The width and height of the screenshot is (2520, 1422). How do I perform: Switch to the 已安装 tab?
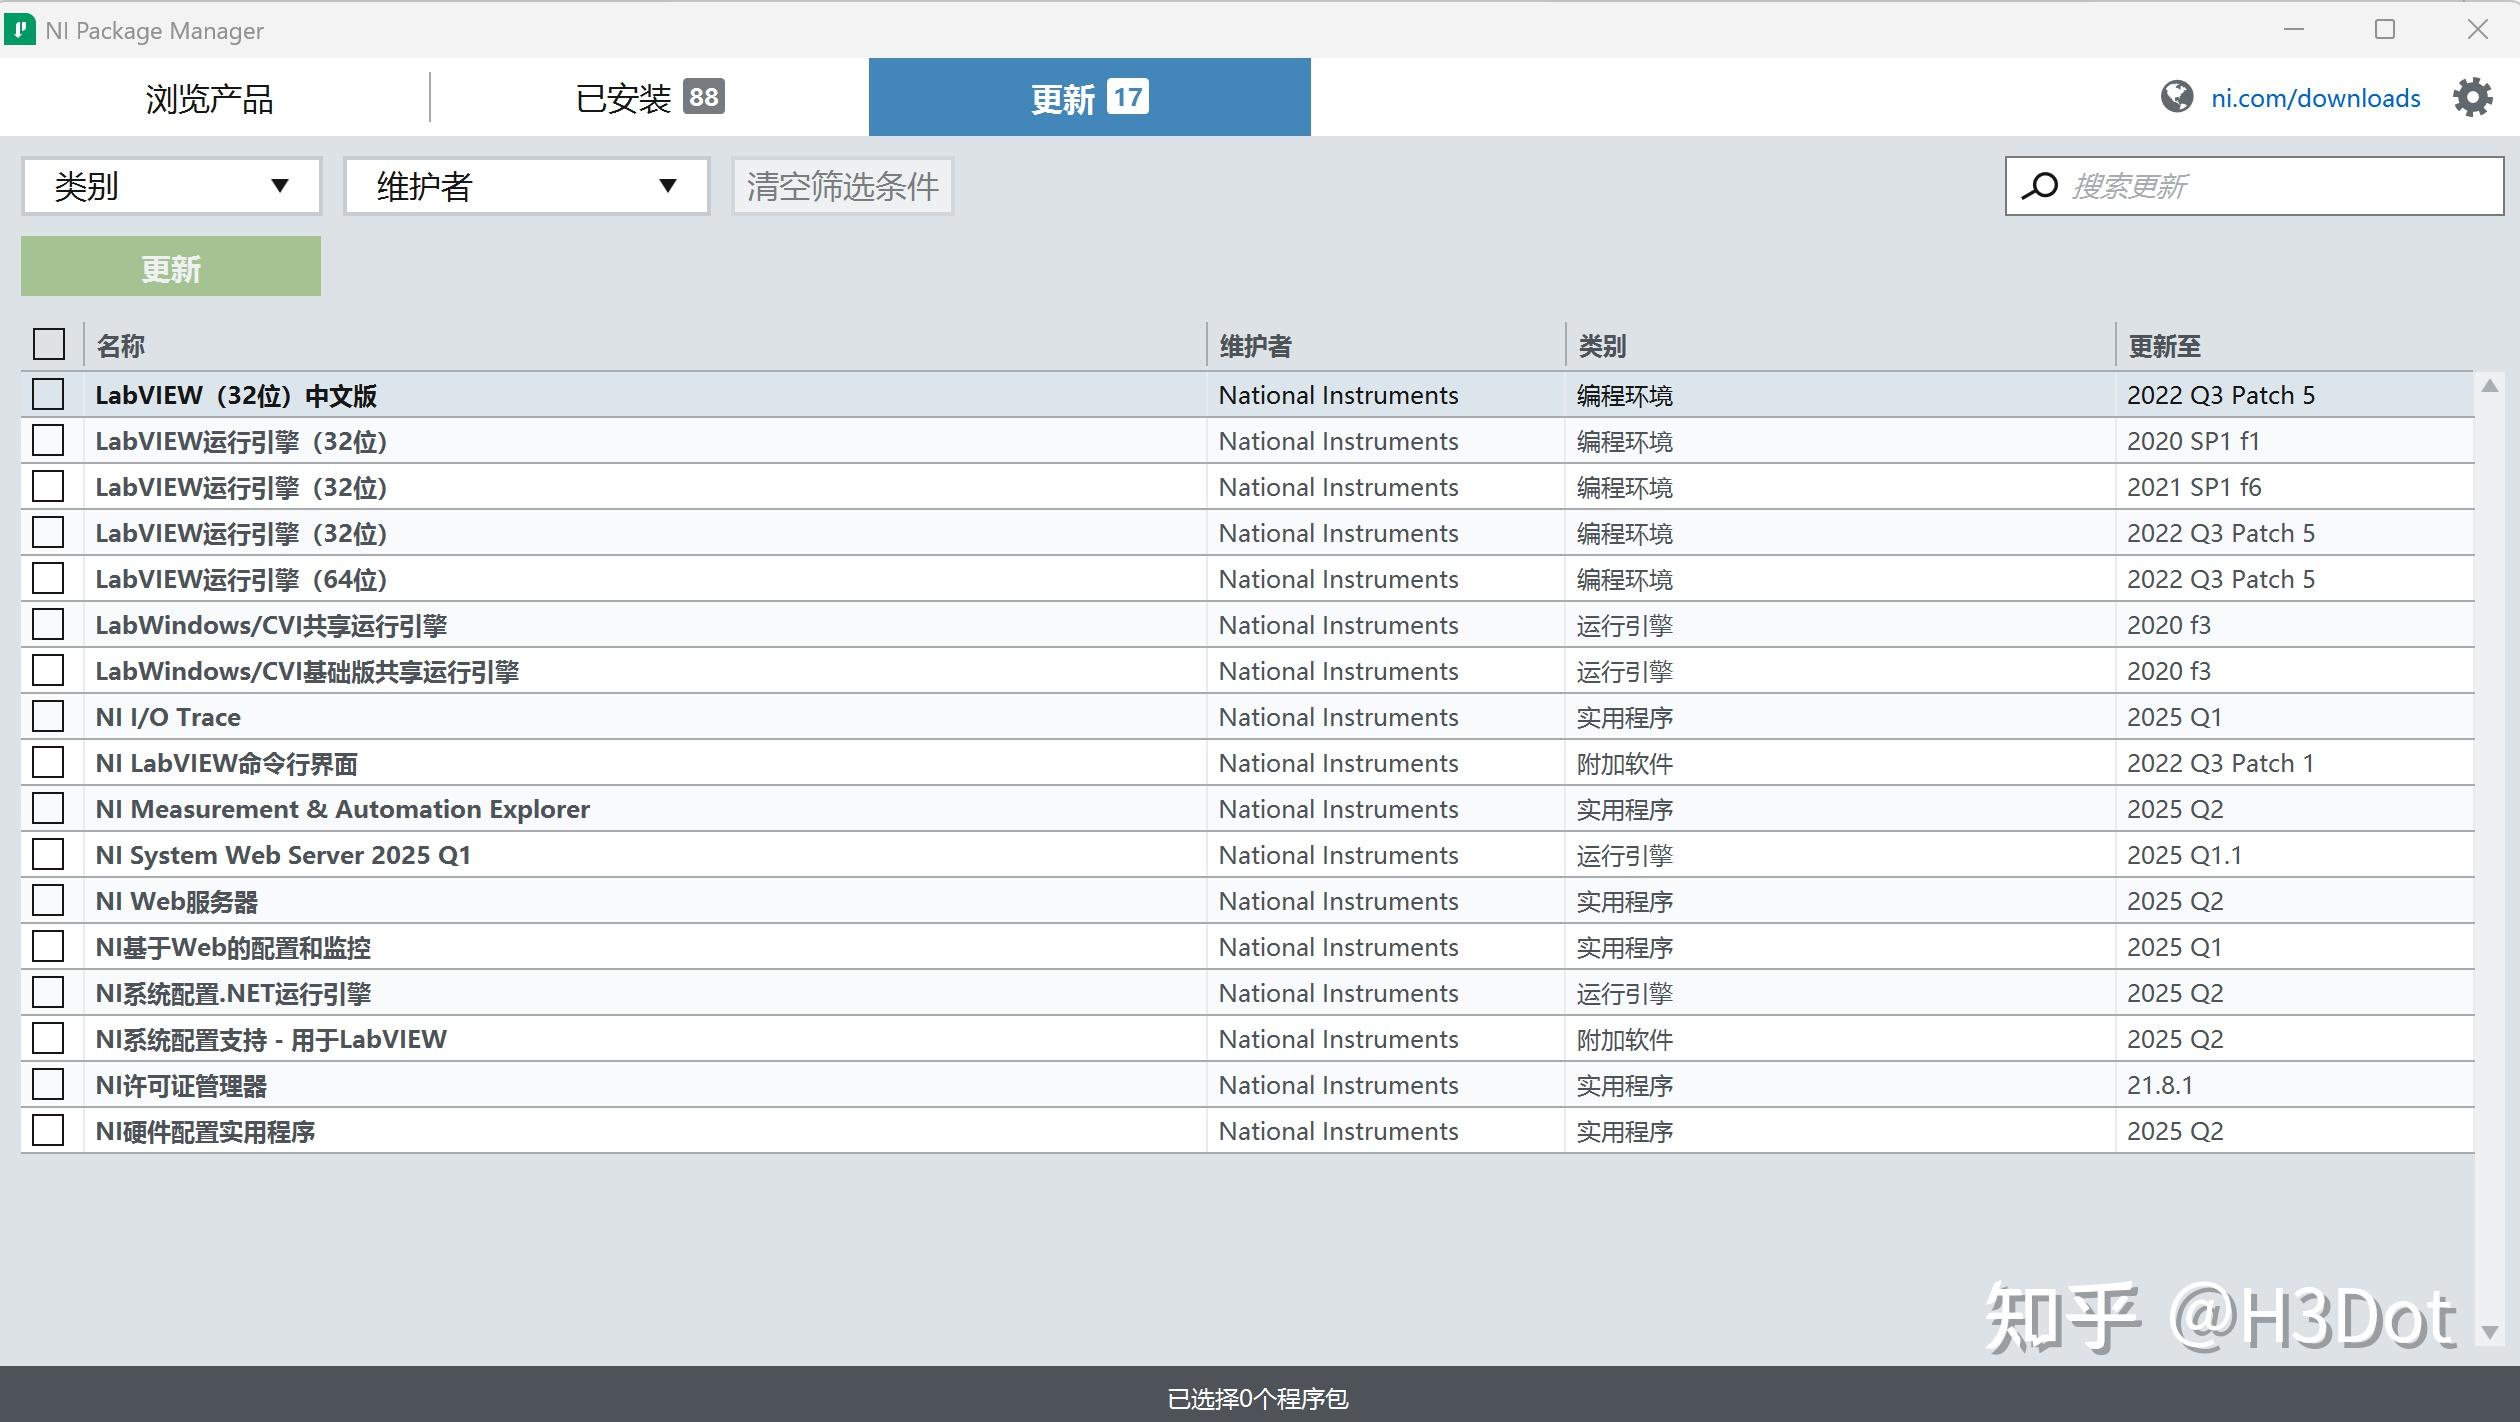[x=648, y=96]
